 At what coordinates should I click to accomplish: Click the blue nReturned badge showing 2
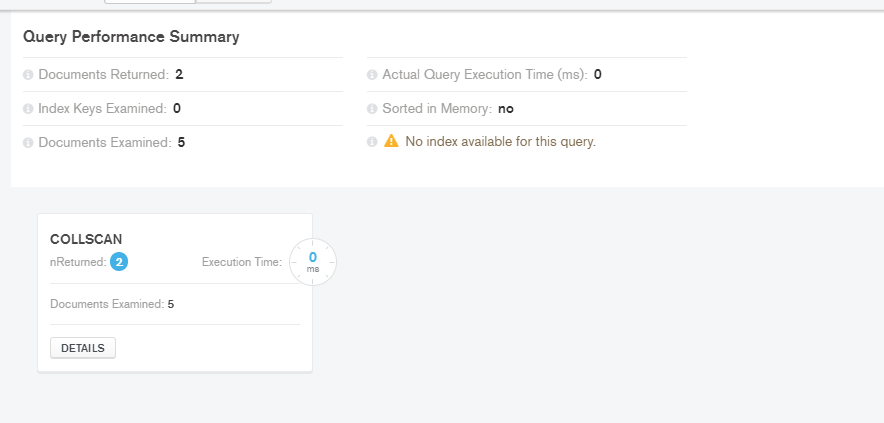pyautogui.click(x=119, y=262)
